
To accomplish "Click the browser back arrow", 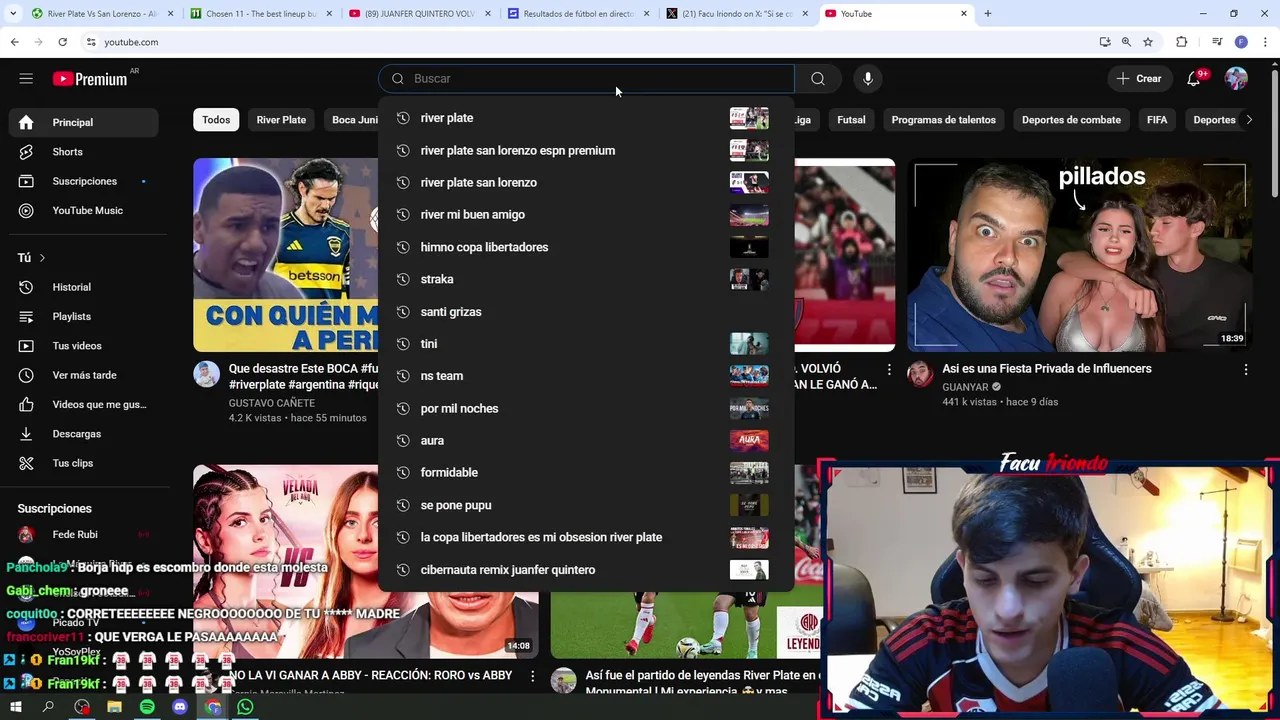I will pos(14,42).
